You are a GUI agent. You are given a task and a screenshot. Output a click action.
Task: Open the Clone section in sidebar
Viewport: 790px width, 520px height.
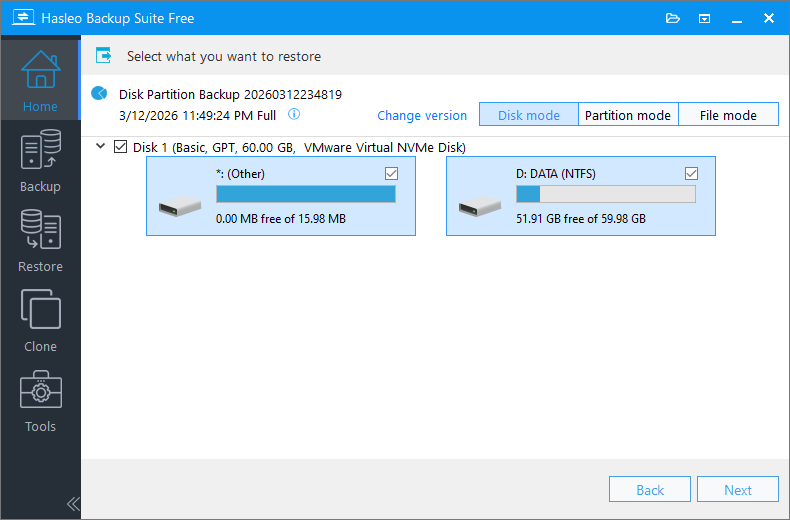point(40,321)
